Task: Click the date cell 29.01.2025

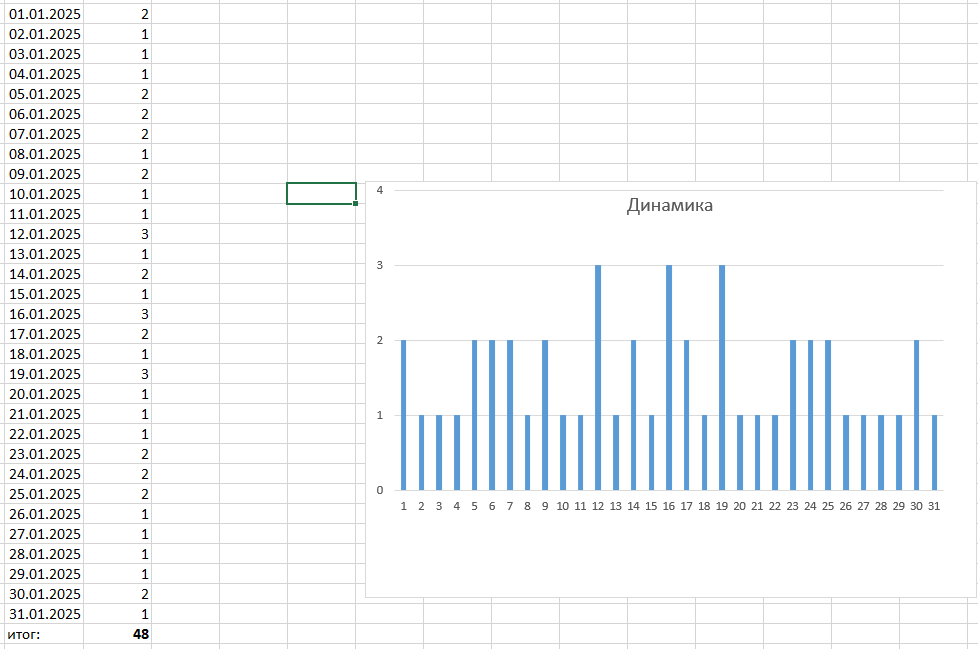Action: pos(44,574)
